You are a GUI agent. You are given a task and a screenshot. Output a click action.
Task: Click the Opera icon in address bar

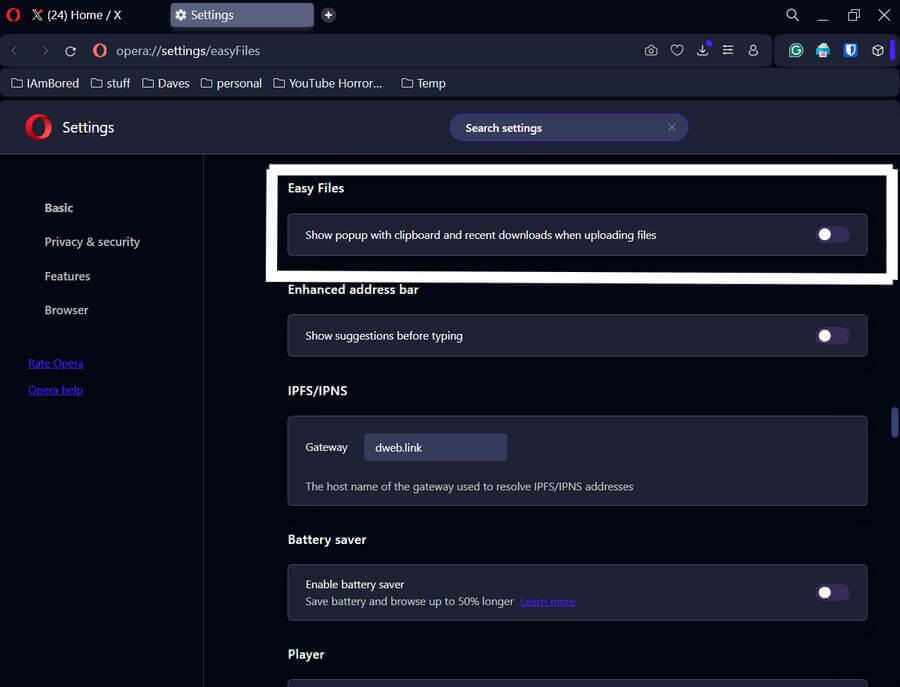(x=100, y=51)
